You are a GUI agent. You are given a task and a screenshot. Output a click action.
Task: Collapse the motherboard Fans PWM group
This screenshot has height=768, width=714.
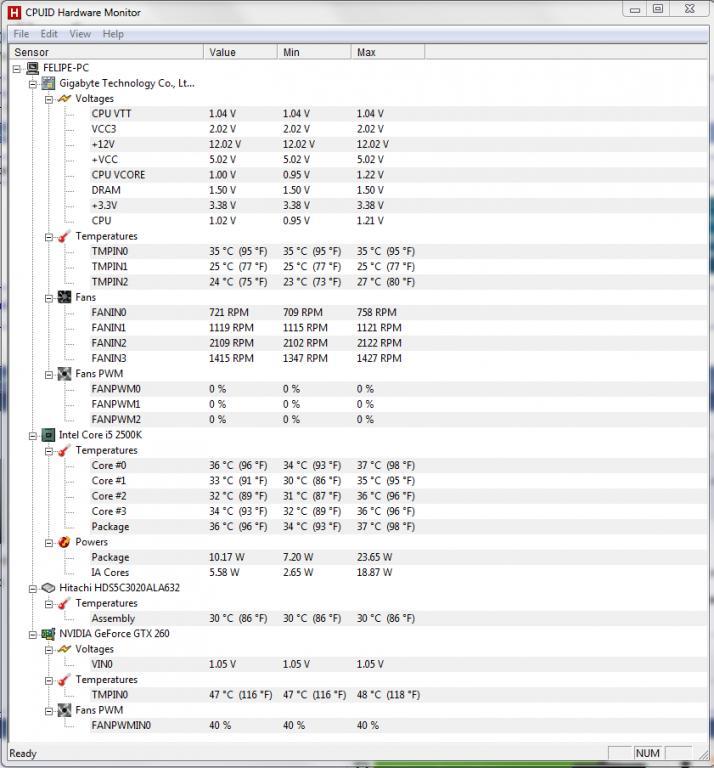coord(49,375)
